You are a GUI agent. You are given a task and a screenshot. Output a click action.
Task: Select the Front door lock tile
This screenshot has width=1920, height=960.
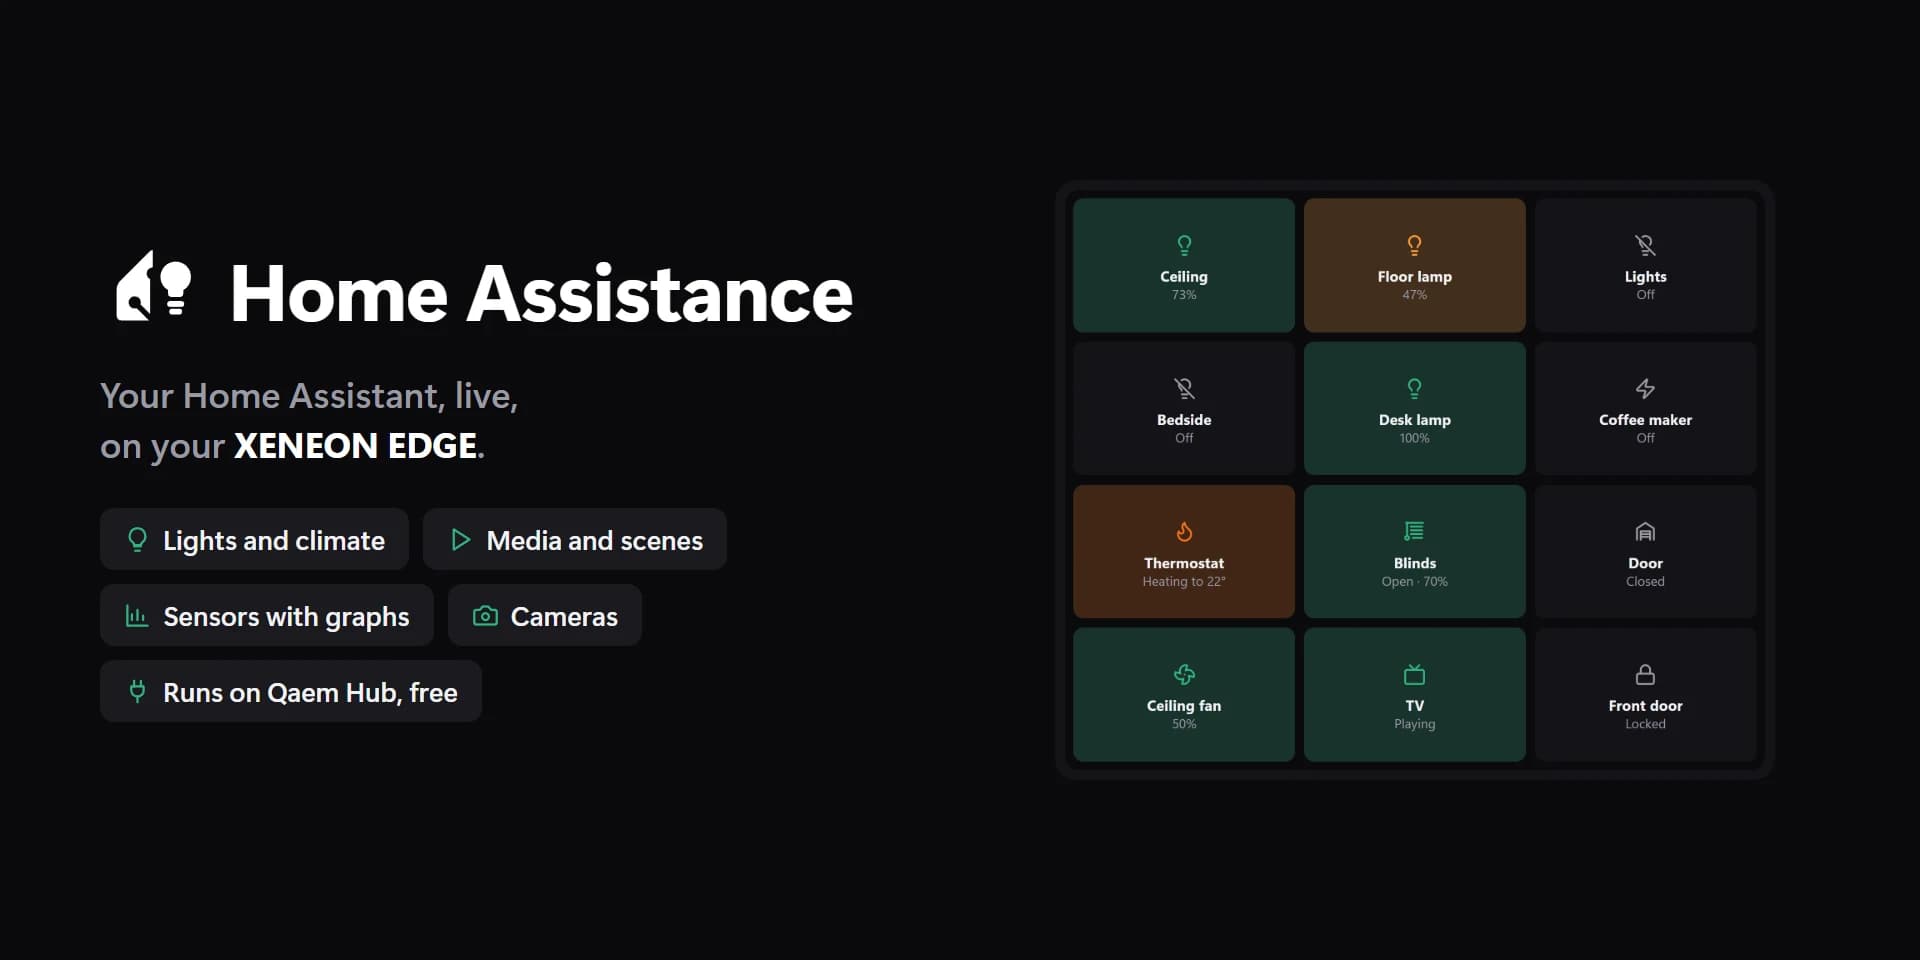(1645, 694)
